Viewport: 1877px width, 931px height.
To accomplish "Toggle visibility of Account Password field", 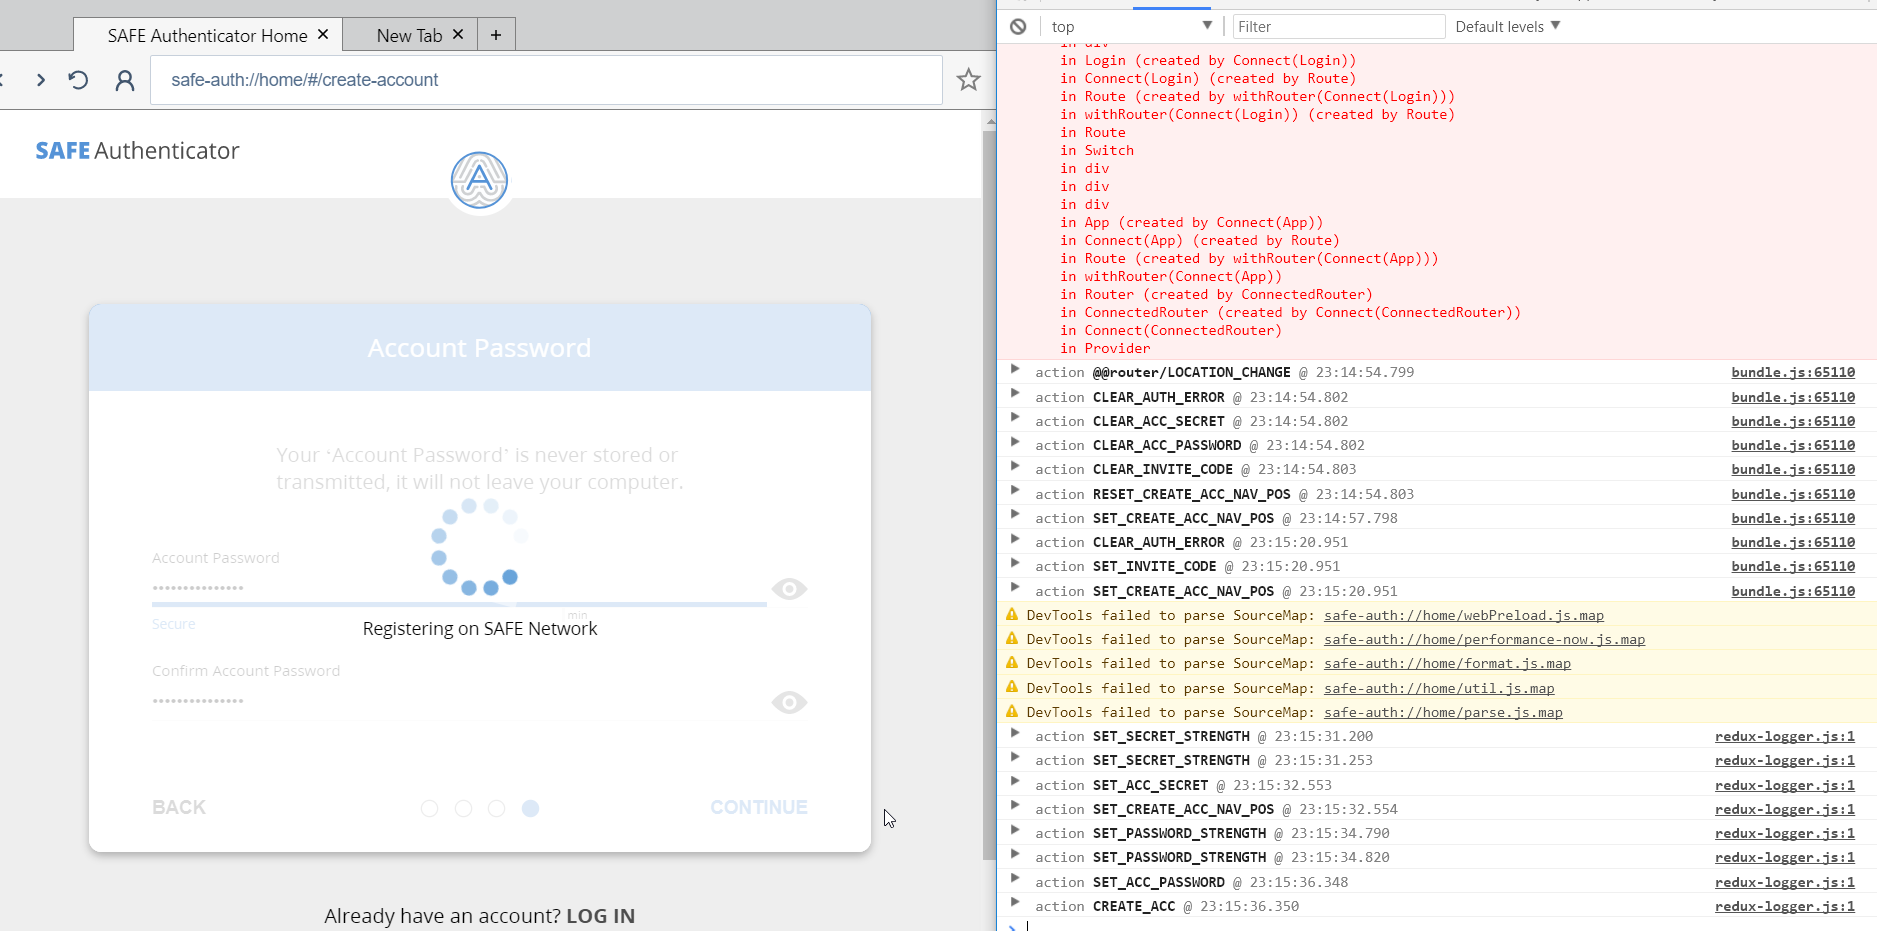I will [x=789, y=589].
